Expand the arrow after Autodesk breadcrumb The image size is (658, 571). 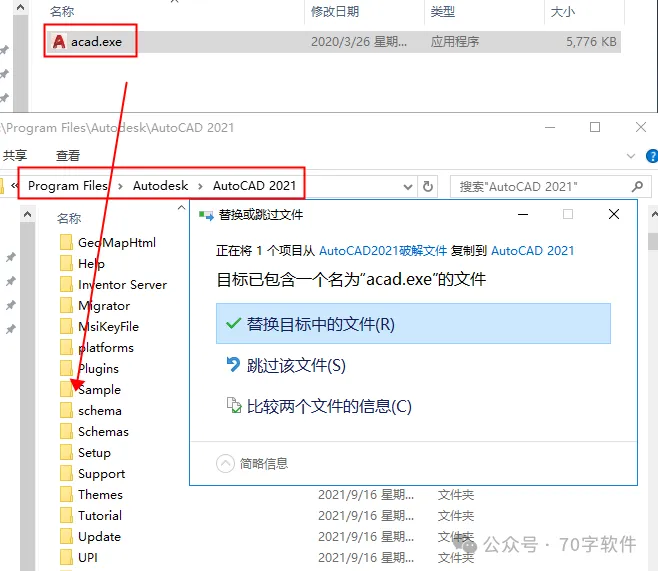click(200, 186)
